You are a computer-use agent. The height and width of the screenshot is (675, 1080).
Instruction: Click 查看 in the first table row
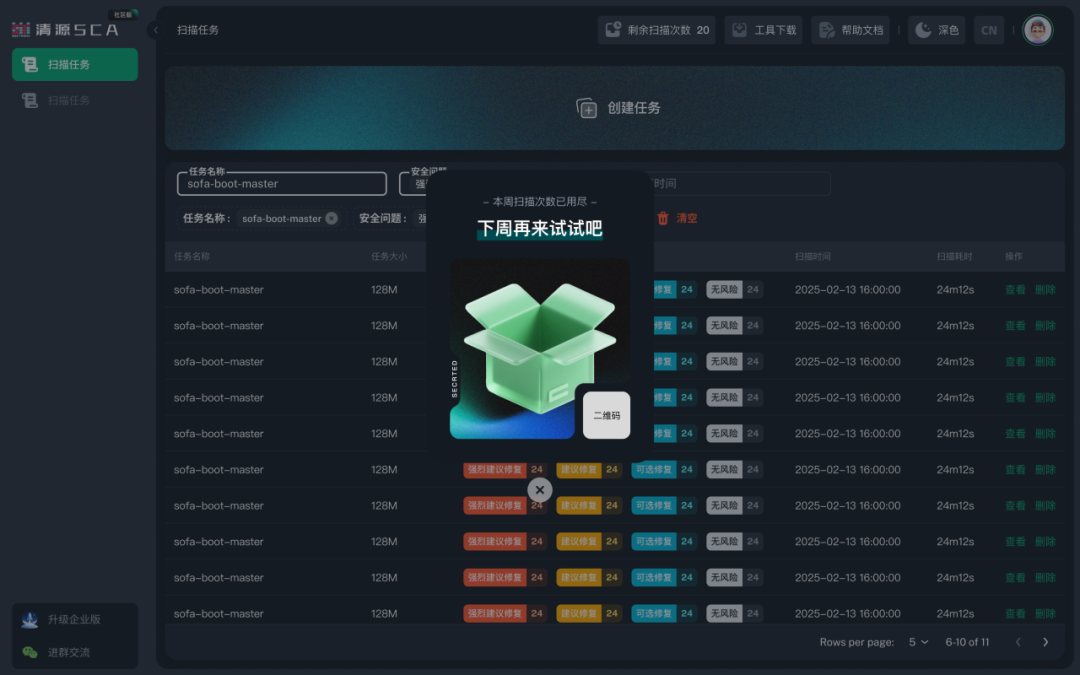click(x=1015, y=289)
